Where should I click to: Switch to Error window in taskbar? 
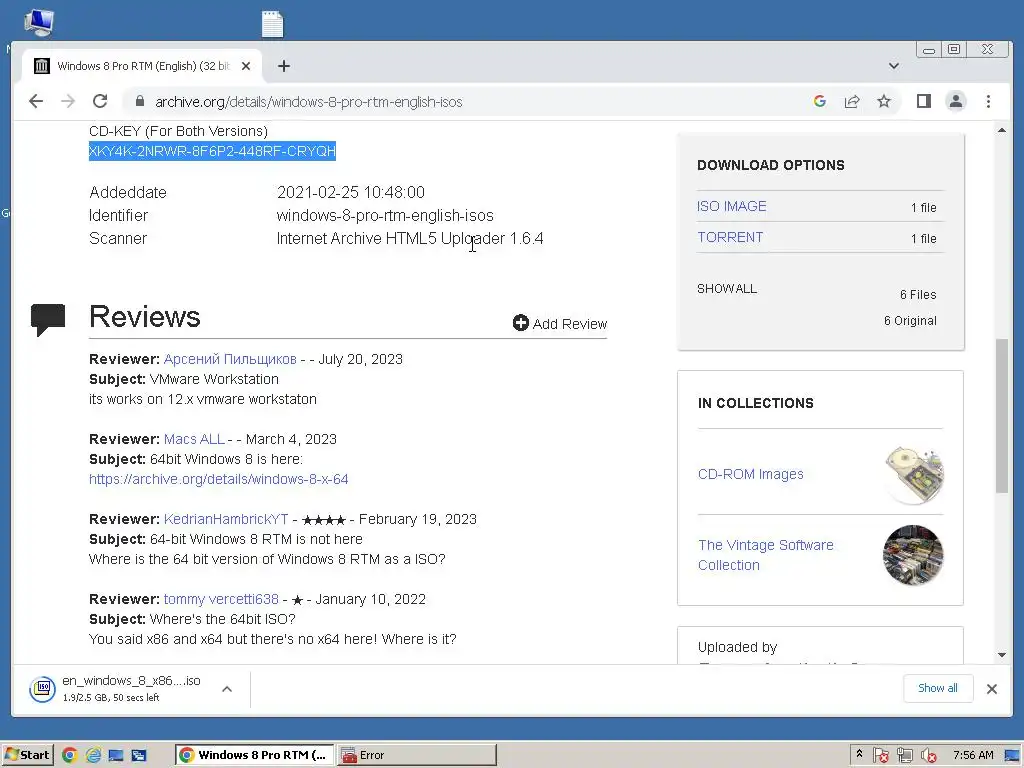[x=417, y=755]
